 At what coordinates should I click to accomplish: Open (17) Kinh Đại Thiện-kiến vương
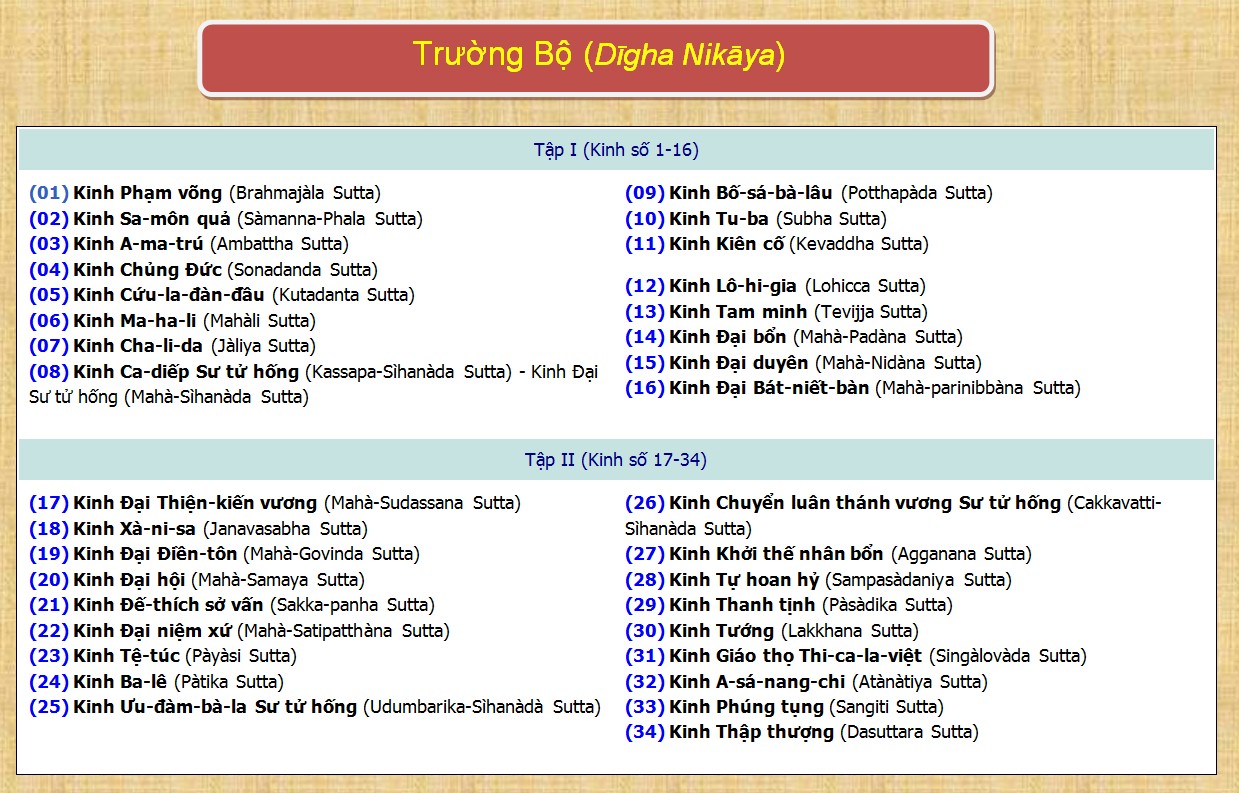[x=173, y=503]
